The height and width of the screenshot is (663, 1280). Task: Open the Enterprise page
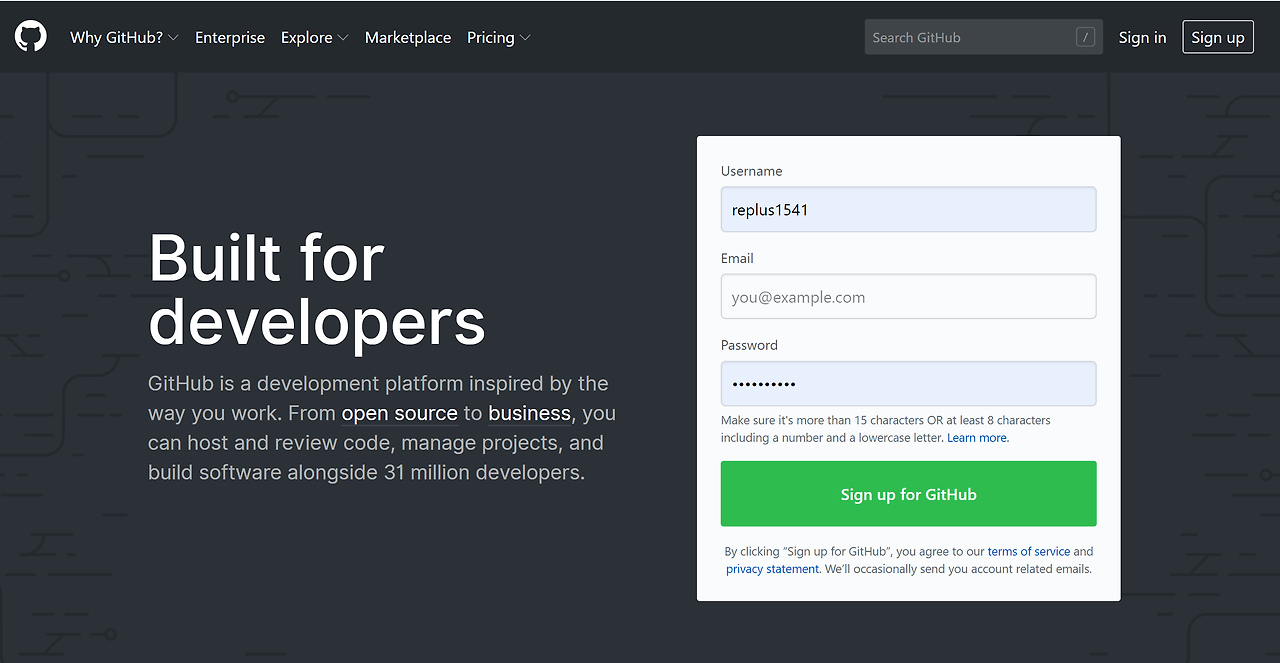point(230,37)
